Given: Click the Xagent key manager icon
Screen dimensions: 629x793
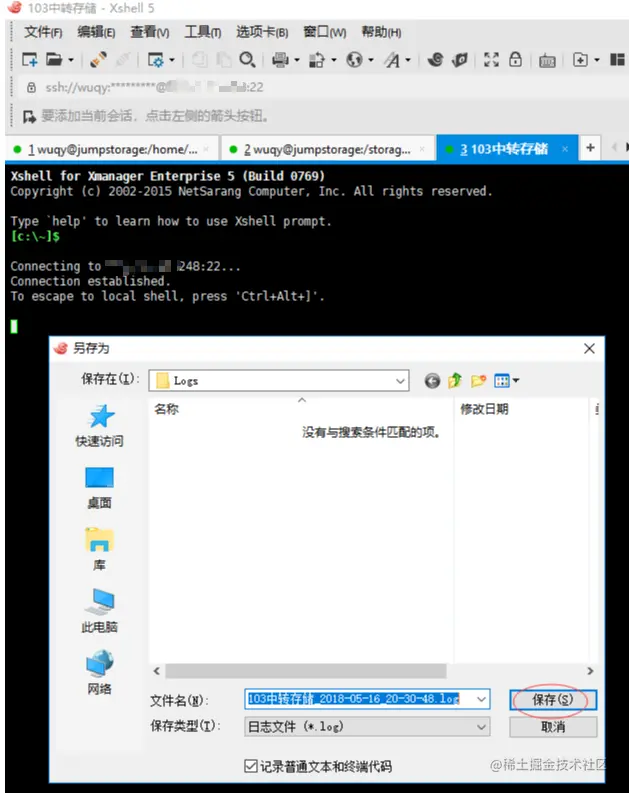Looking at the screenshot, I should (460, 60).
